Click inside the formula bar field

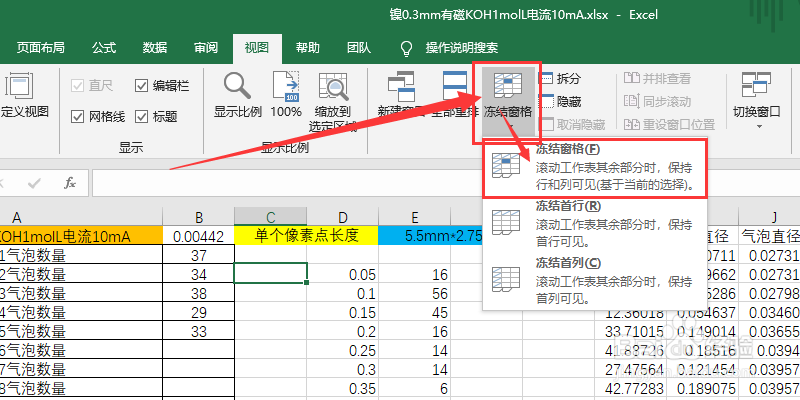click(287, 183)
